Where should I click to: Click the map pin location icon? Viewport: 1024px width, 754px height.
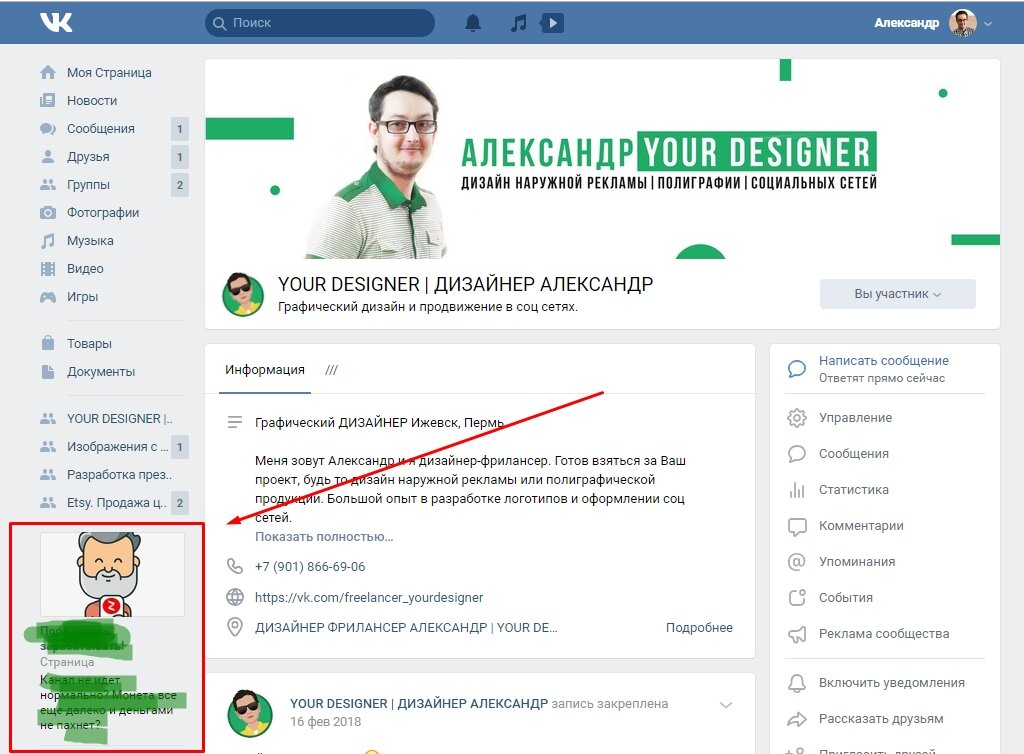pyautogui.click(x=234, y=627)
